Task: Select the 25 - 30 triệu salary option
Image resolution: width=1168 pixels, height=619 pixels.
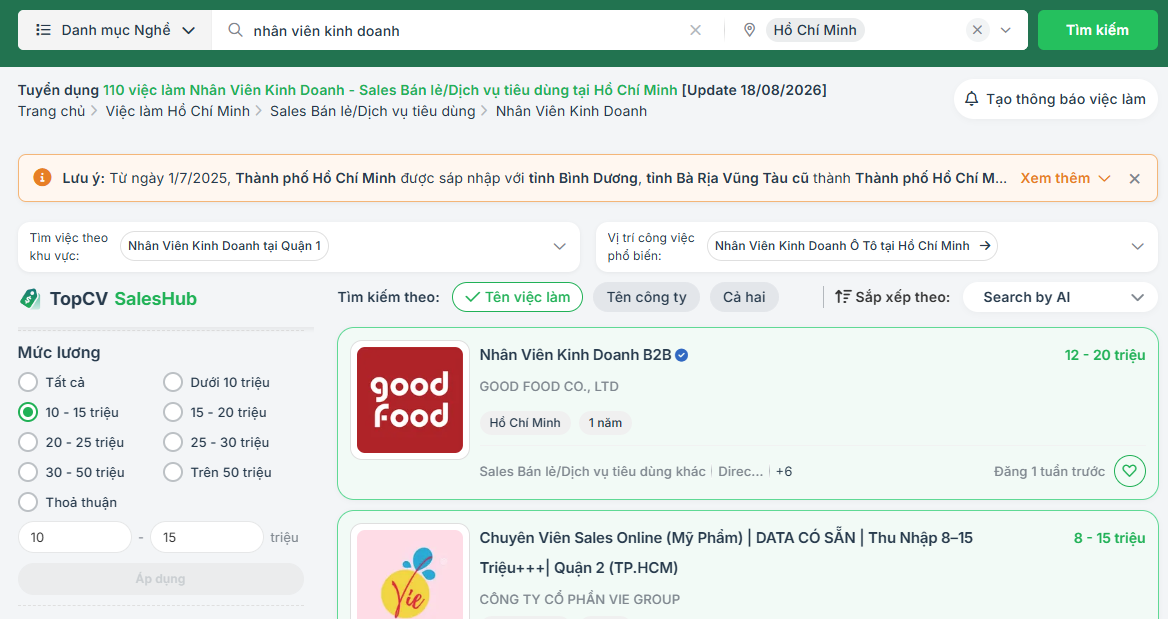Action: [x=173, y=442]
